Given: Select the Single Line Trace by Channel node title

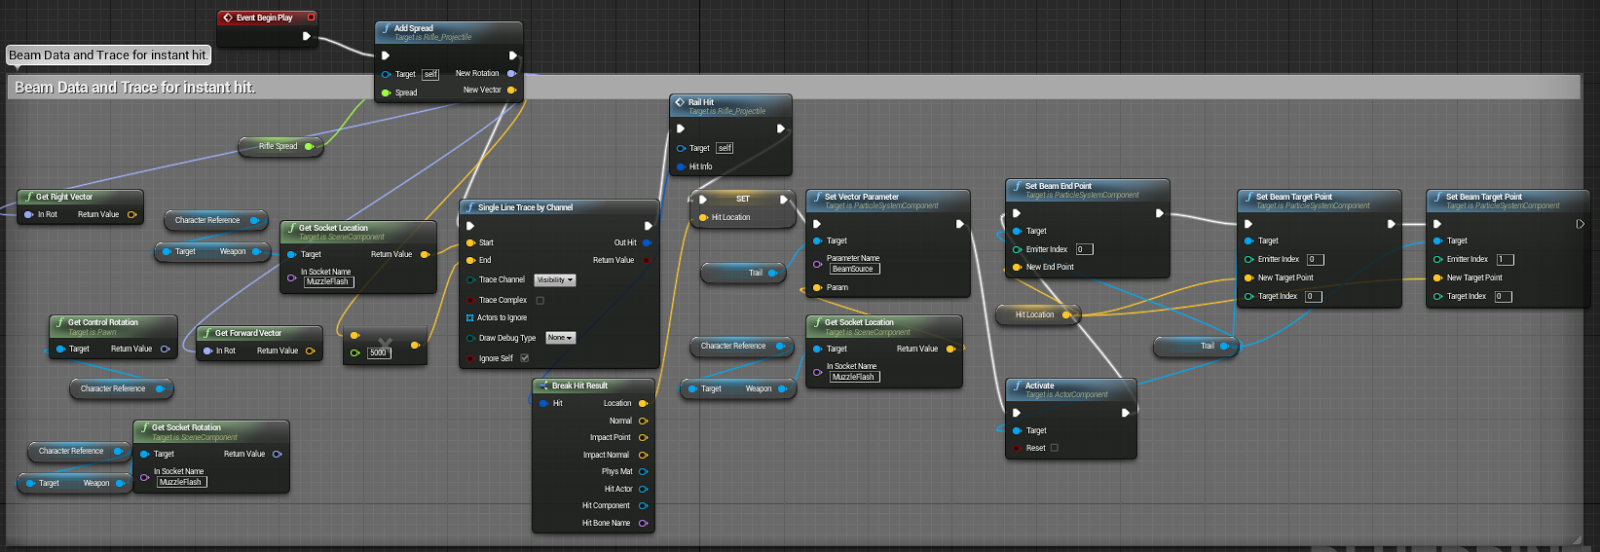Looking at the screenshot, I should pyautogui.click(x=525, y=208).
